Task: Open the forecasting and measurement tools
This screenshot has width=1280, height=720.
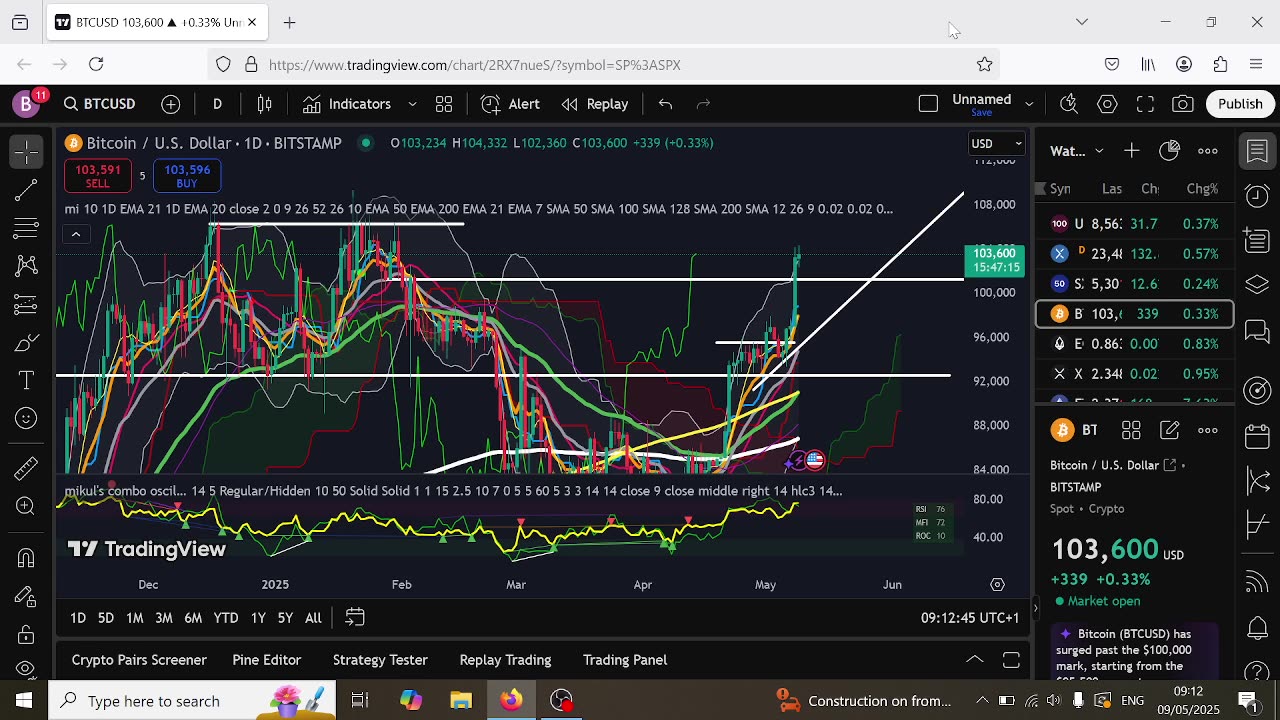Action: (26, 304)
